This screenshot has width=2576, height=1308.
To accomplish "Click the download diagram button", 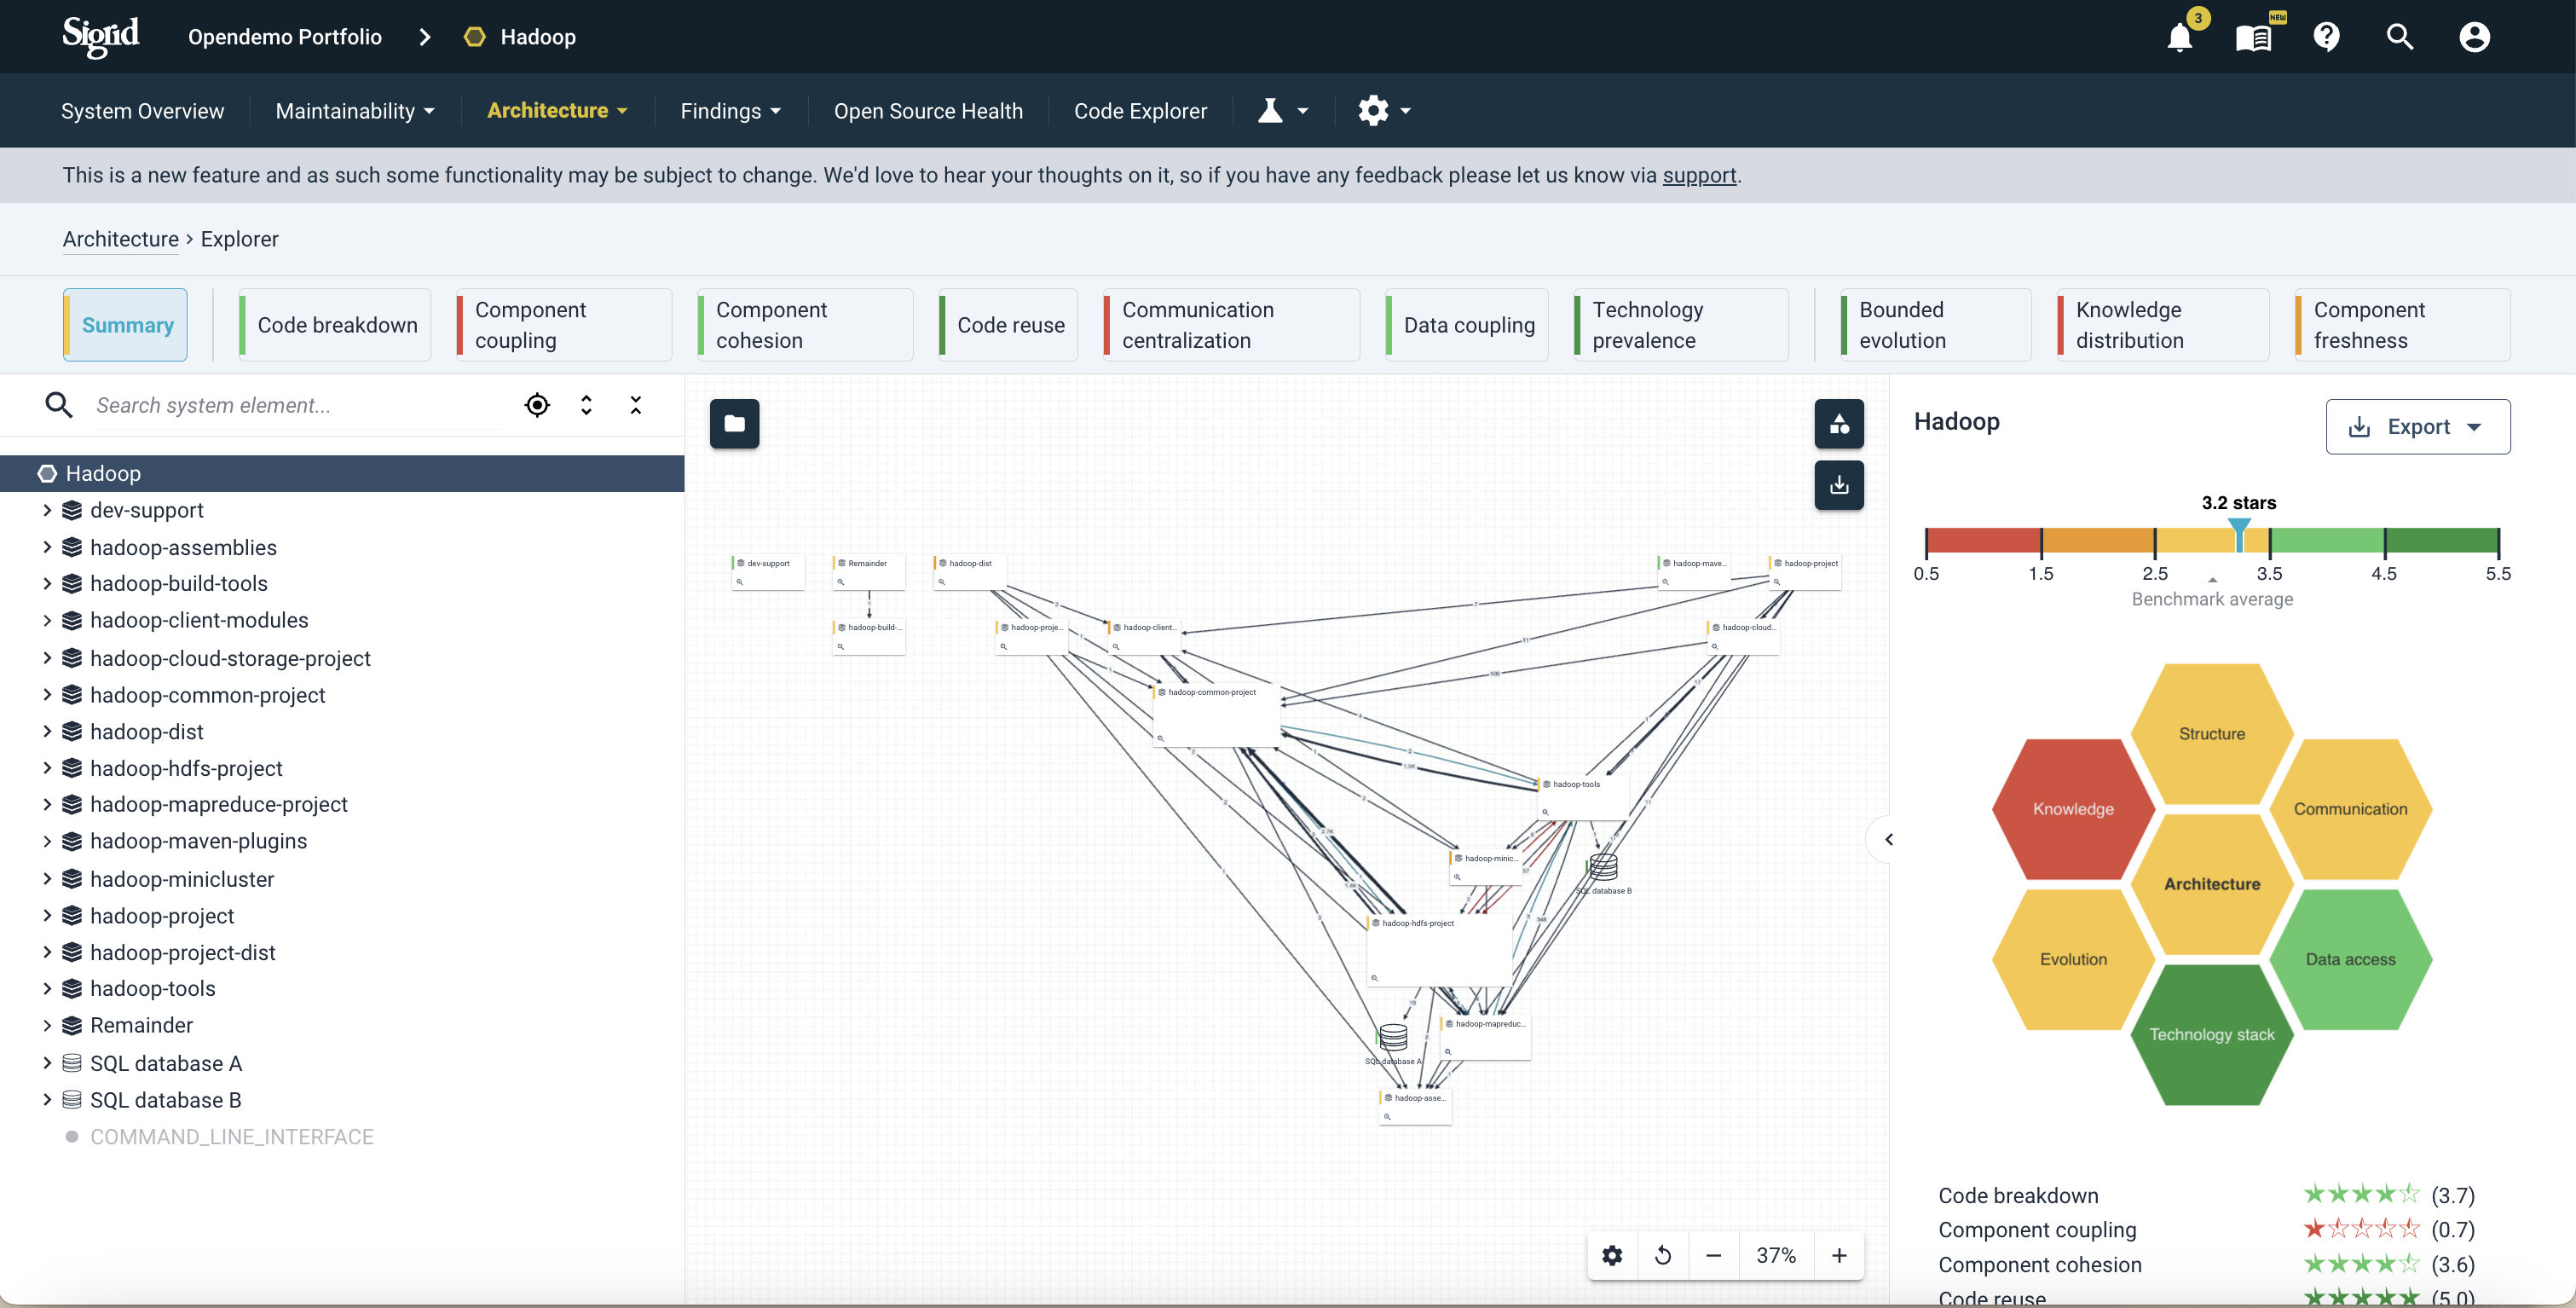I will 1839,485.
